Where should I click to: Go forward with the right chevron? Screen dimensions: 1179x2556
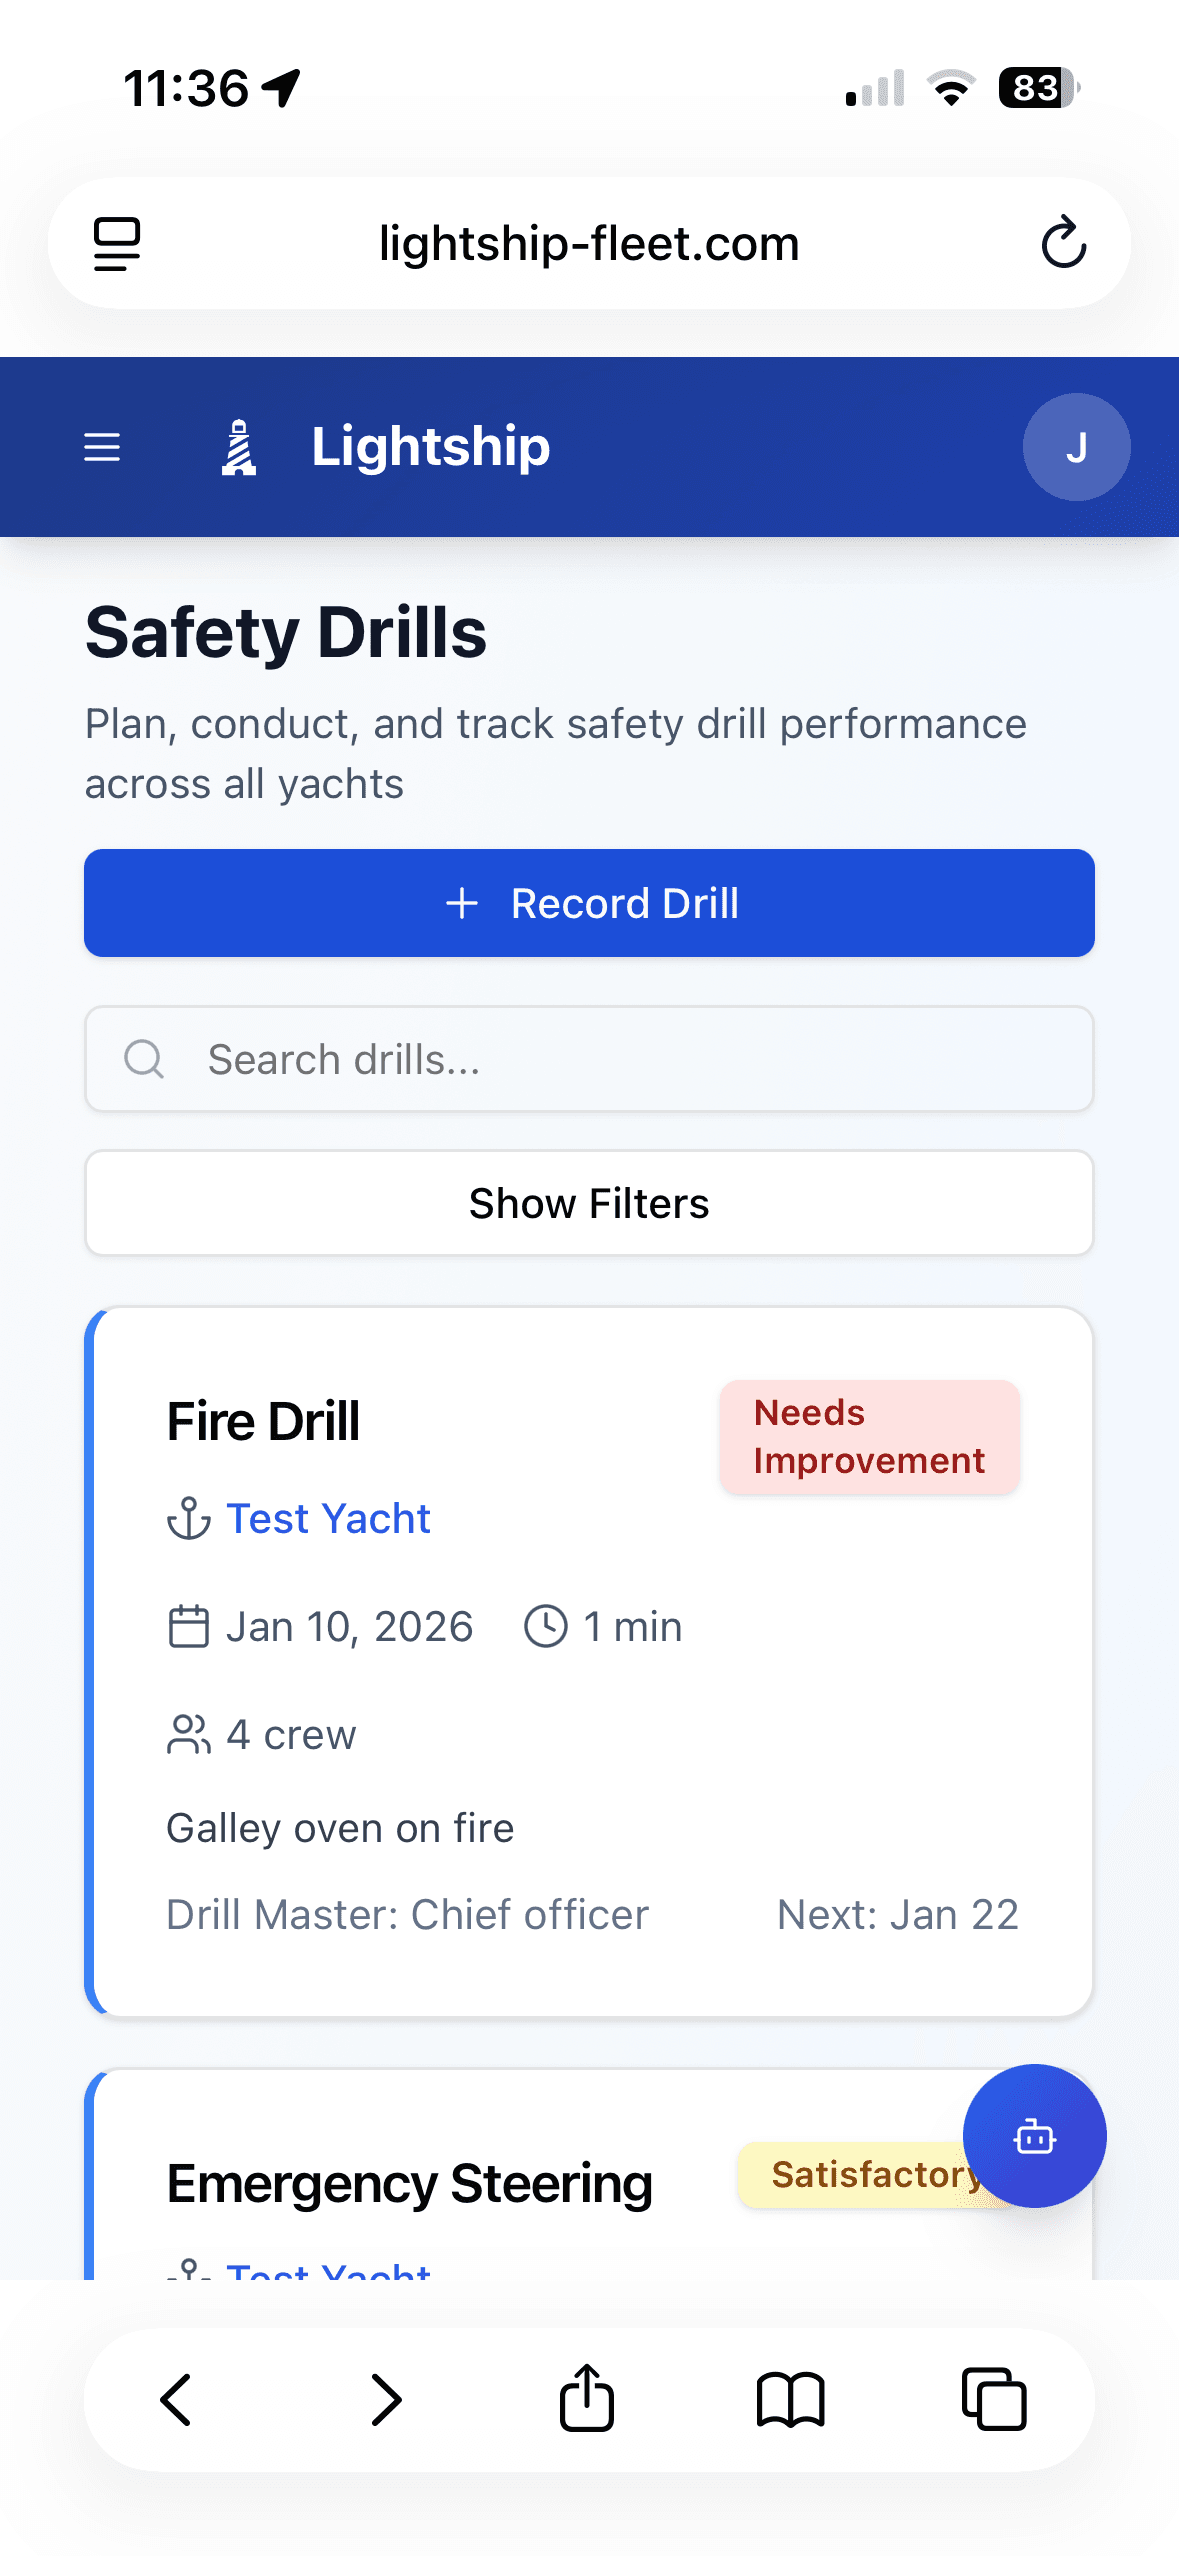coord(385,2399)
